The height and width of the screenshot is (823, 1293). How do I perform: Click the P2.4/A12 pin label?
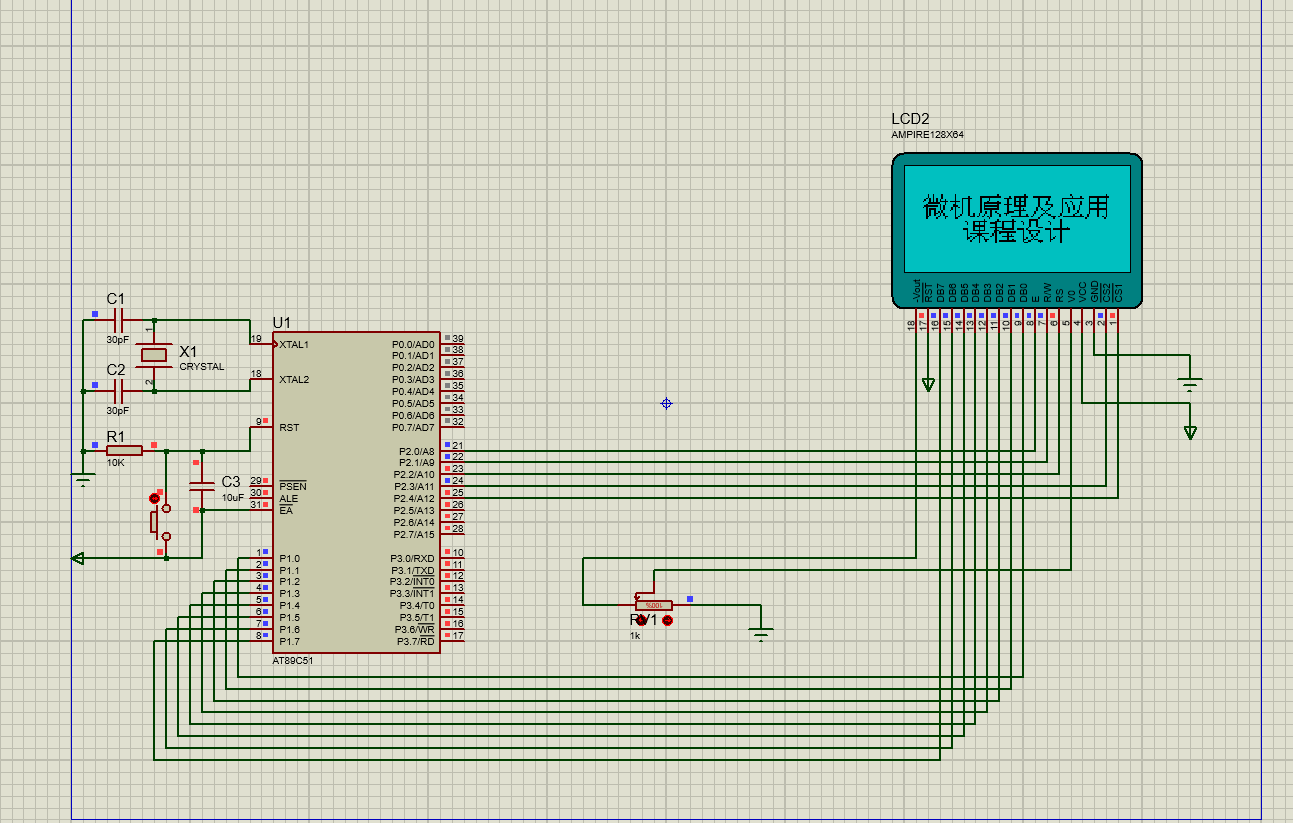414,498
